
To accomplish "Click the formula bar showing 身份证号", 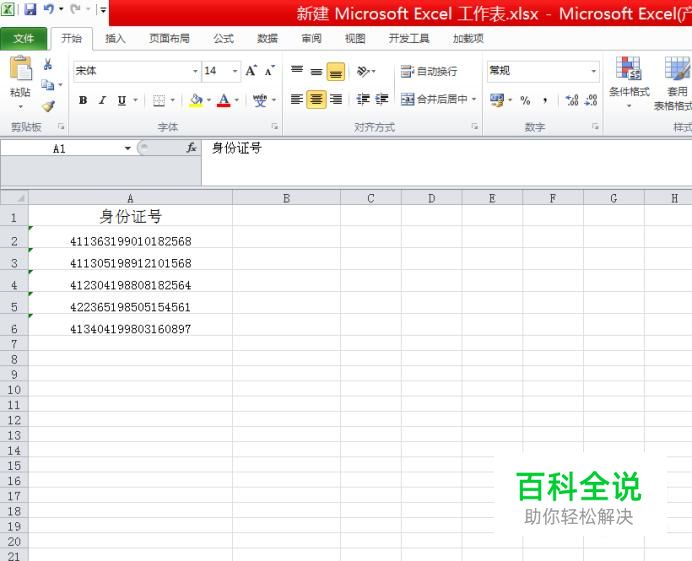I will [x=447, y=162].
